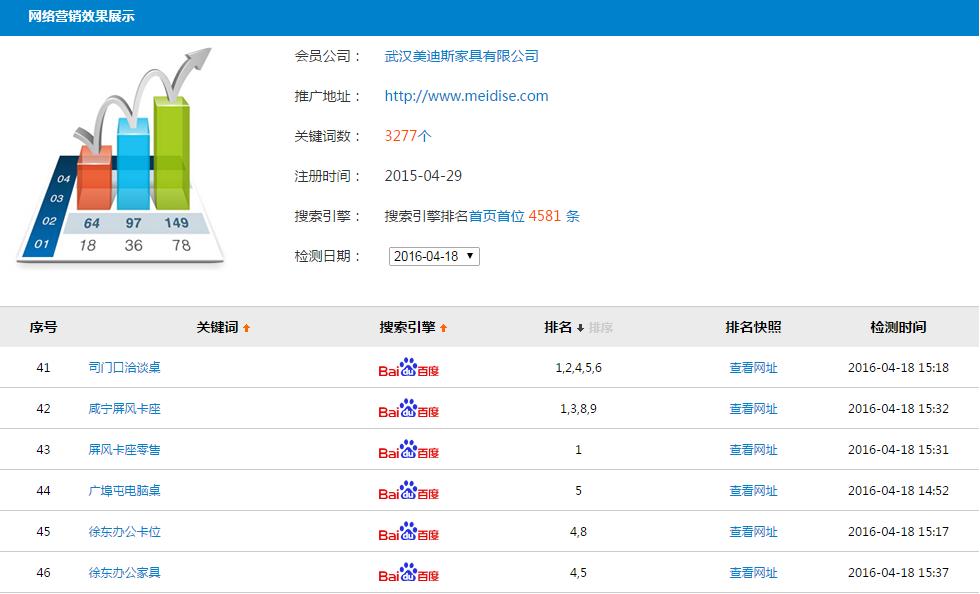This screenshot has width=980, height=594.
Task: Click the Baidu logo in row 44
Action: point(408,491)
